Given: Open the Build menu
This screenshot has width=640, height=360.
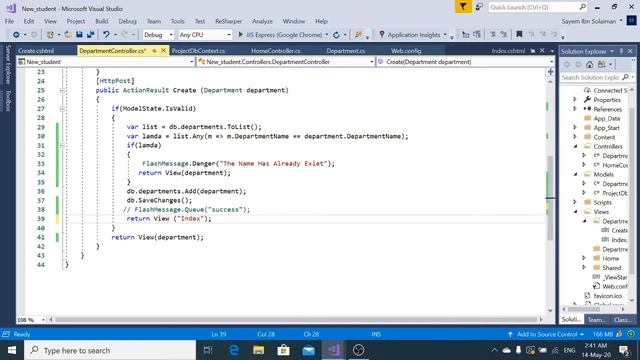Looking at the screenshot, I should (x=102, y=21).
